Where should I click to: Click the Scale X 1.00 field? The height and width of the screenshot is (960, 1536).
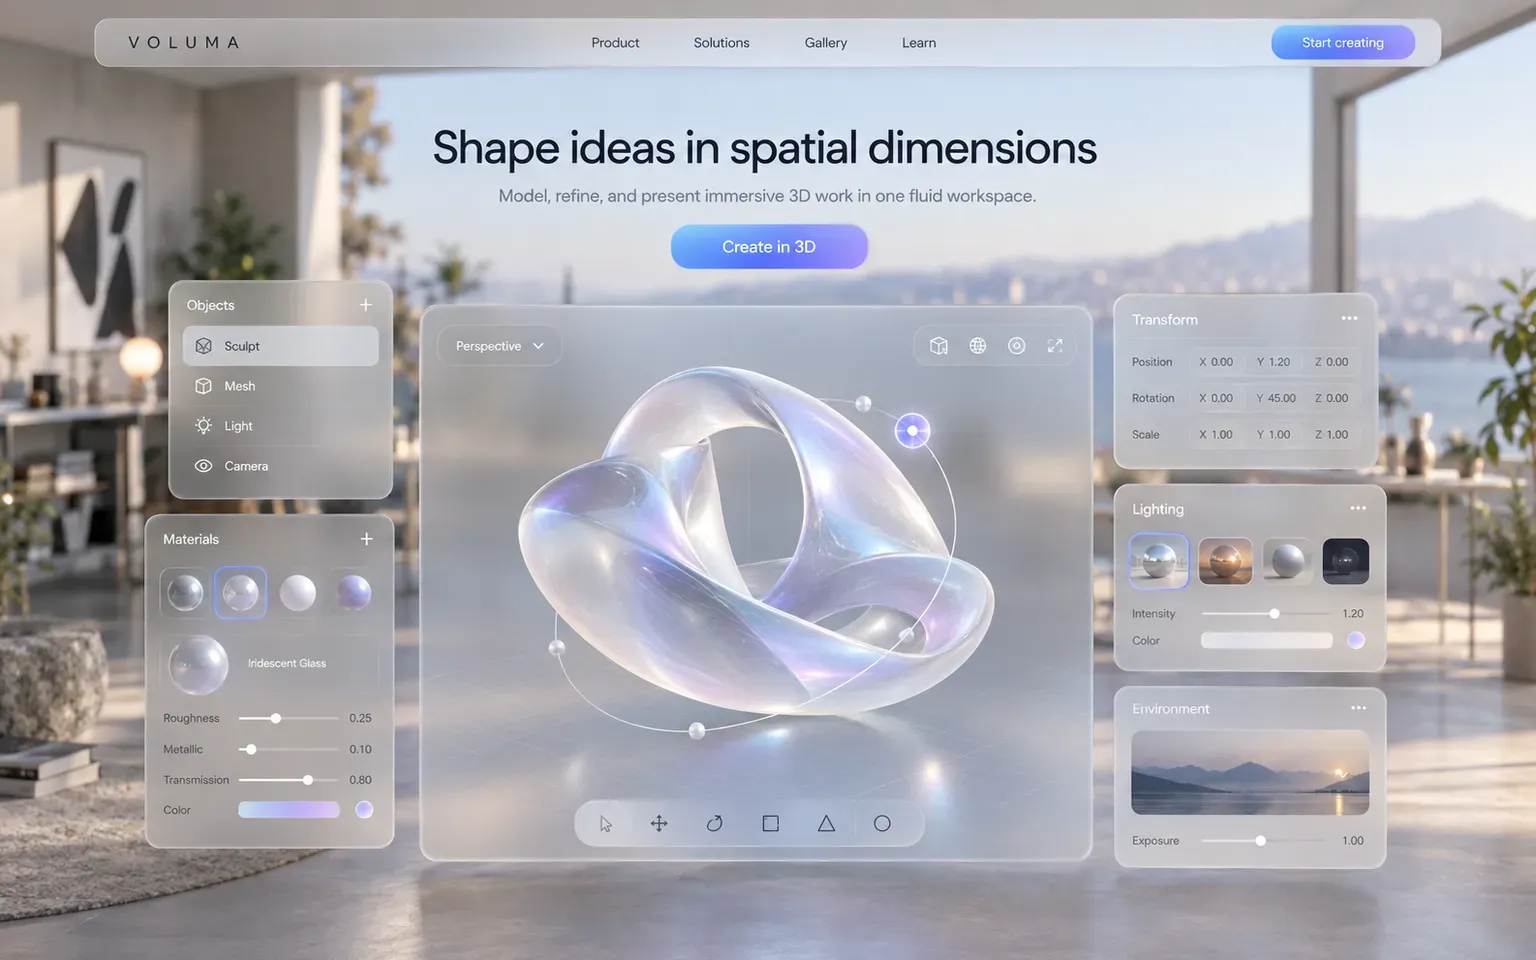1216,435
